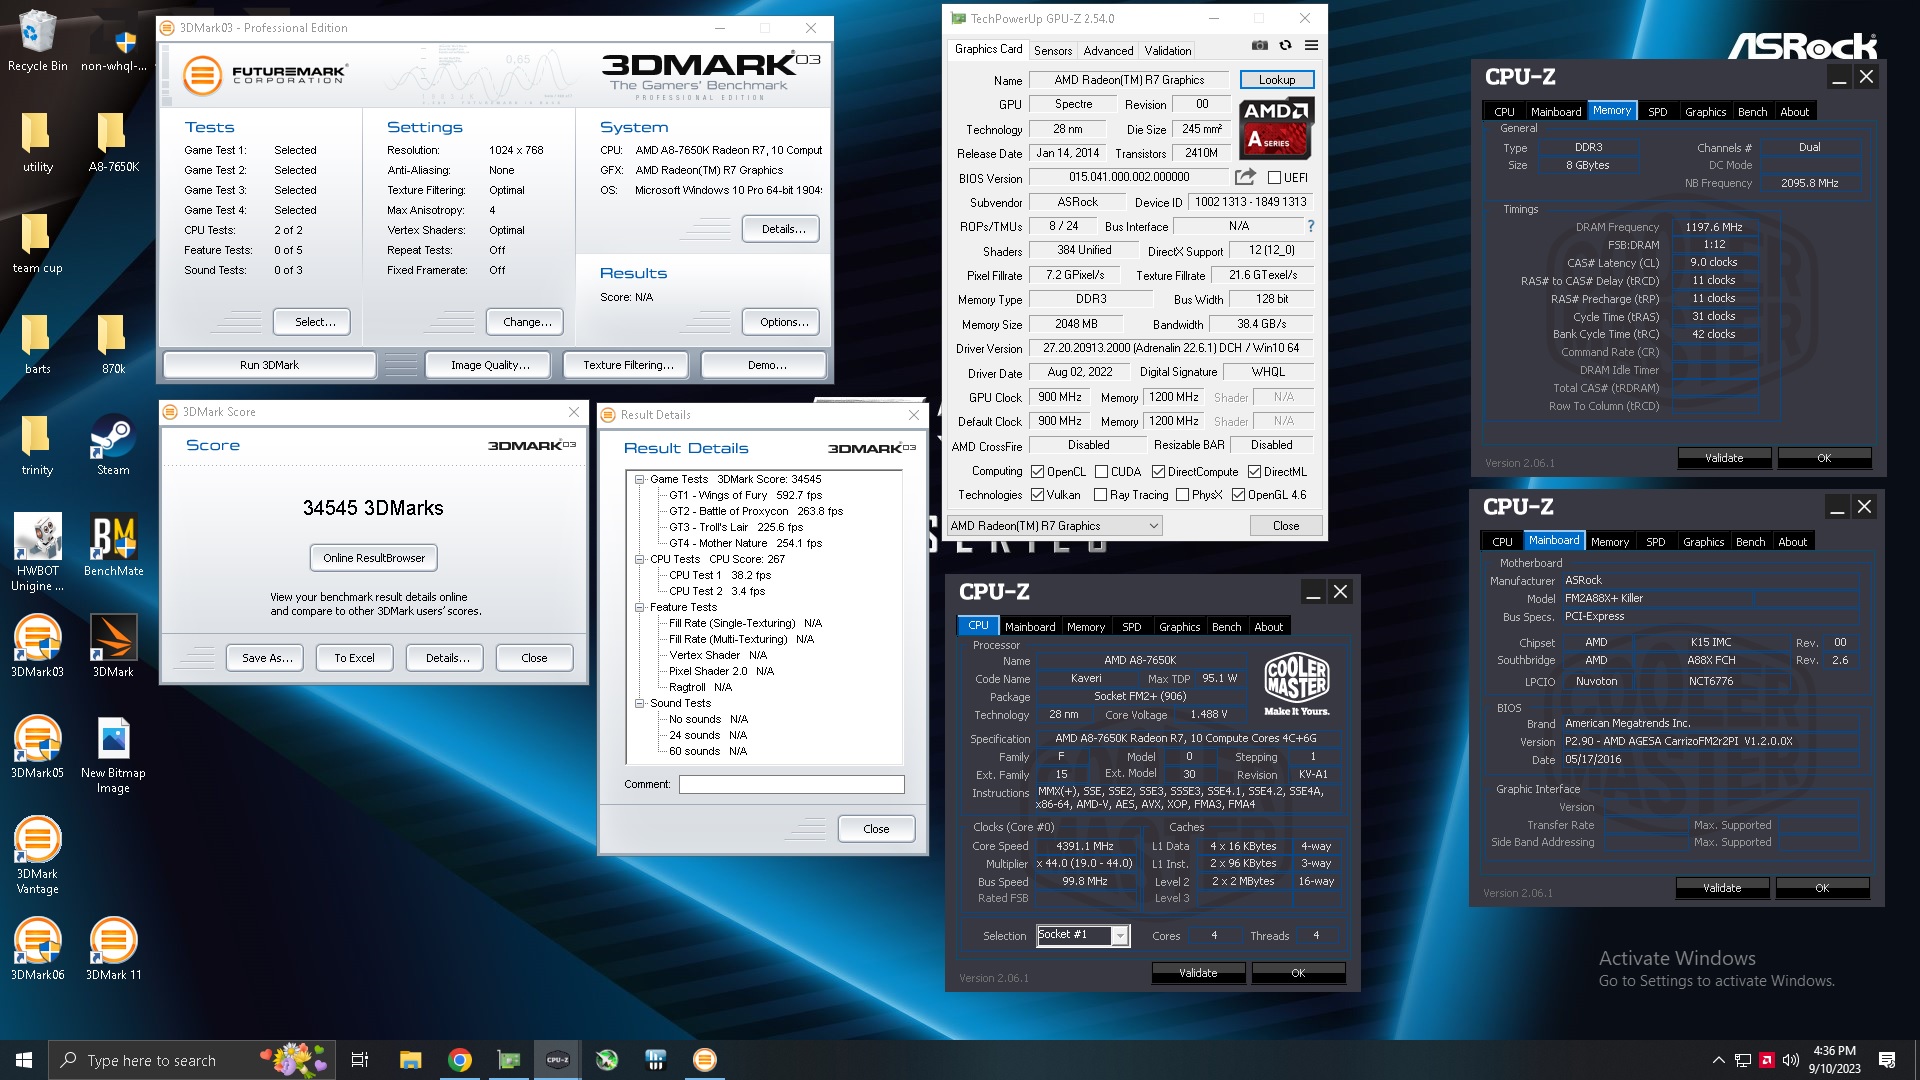1920x1080 pixels.
Task: Open the 3DMark desktop shortcut with orange arrow
Action: tap(113, 646)
